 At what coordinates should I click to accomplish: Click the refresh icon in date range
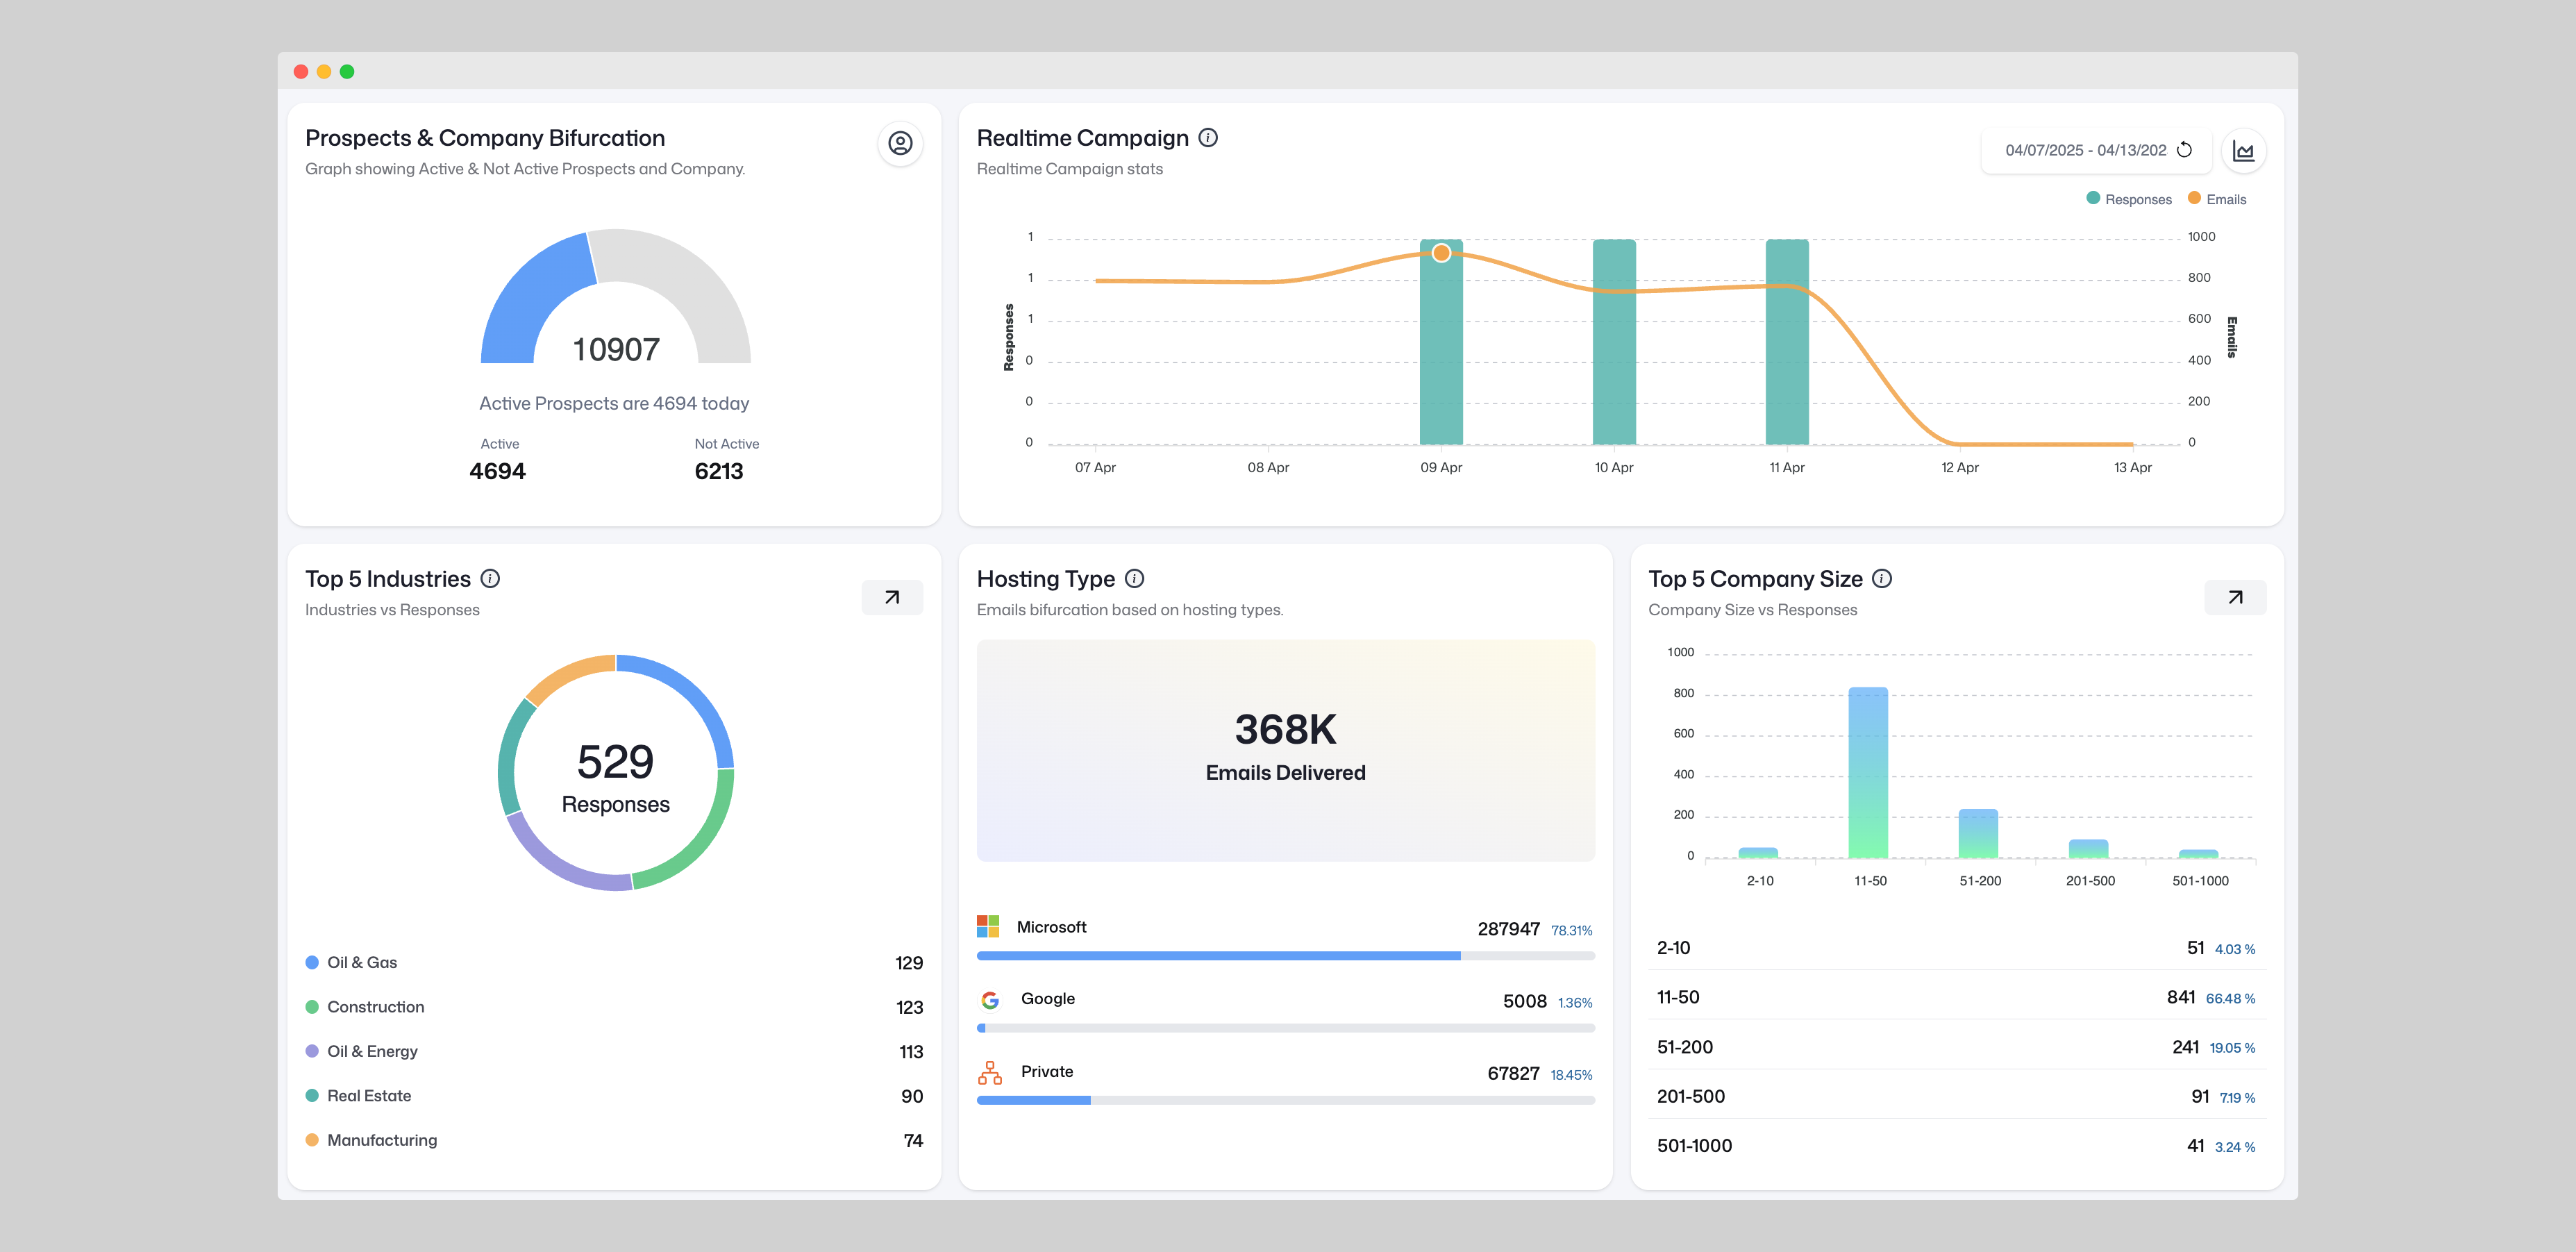coord(2185,150)
